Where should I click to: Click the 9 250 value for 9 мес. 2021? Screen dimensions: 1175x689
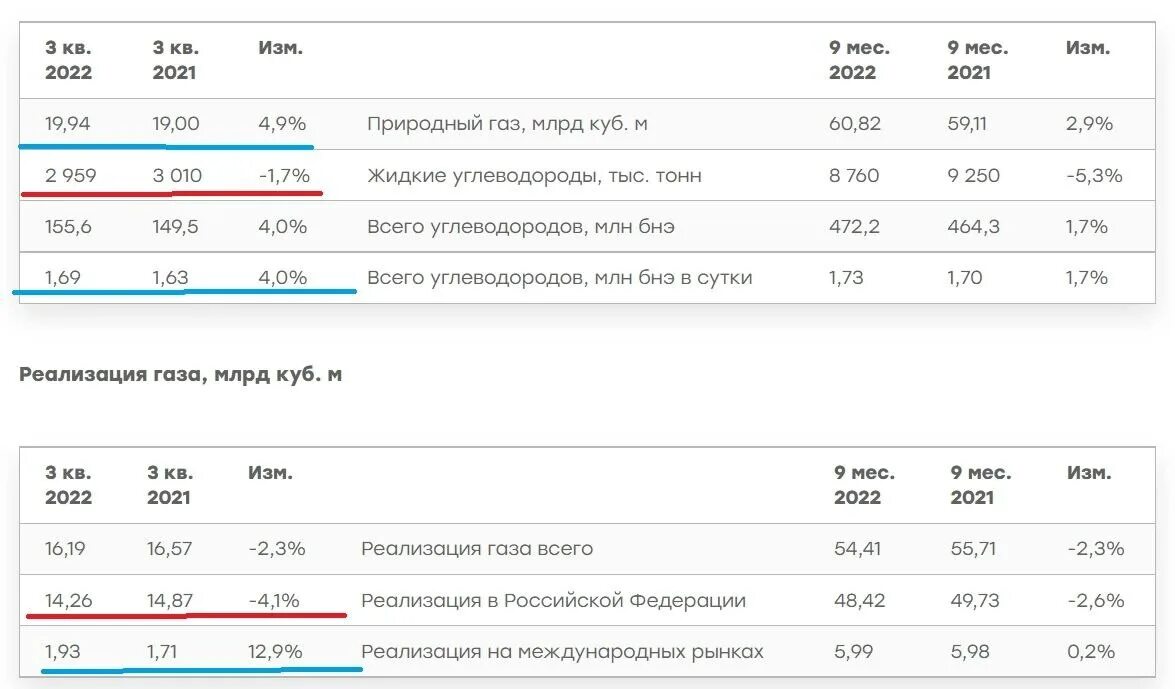pyautogui.click(x=974, y=176)
